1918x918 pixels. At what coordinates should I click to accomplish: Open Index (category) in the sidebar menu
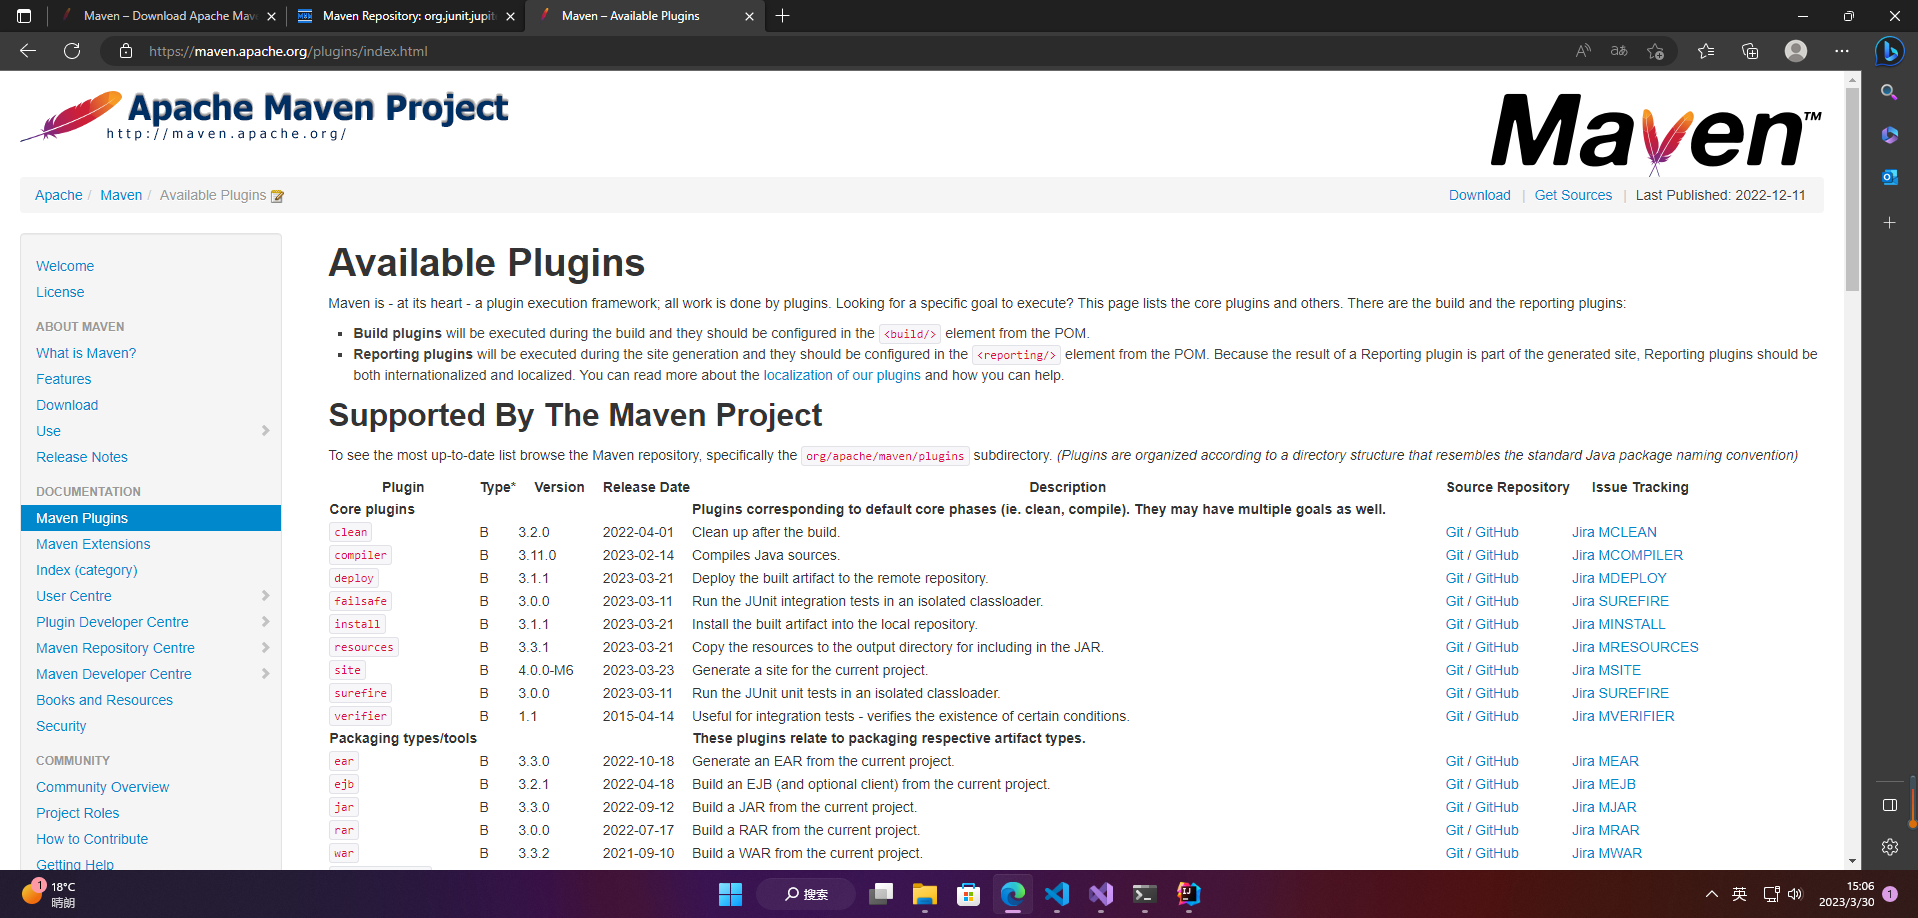[87, 570]
